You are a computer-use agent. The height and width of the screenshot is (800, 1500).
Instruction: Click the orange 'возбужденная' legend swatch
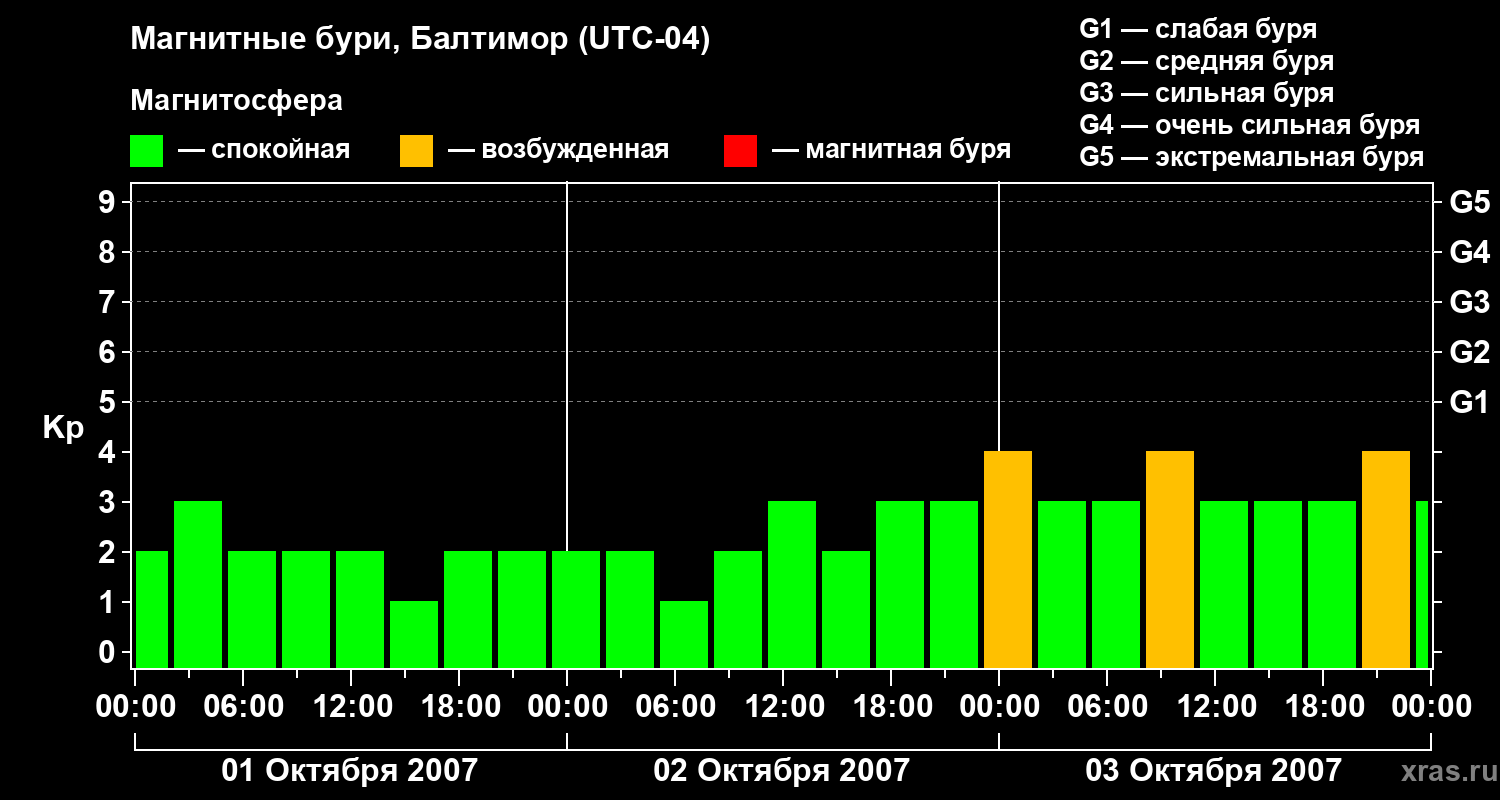pos(416,151)
